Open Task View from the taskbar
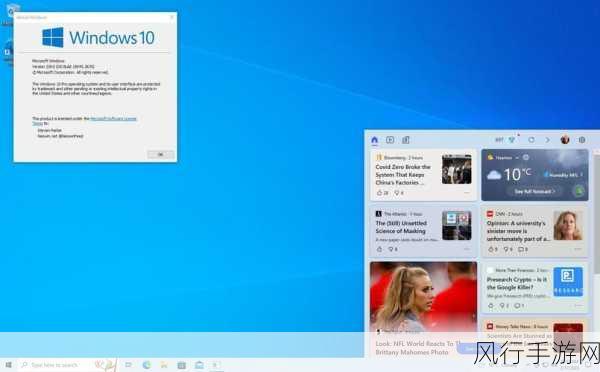 129,365
